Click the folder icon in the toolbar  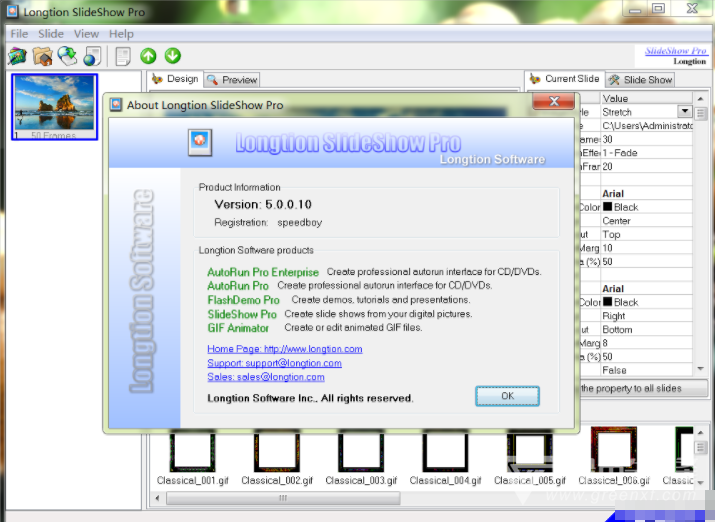(x=42, y=56)
